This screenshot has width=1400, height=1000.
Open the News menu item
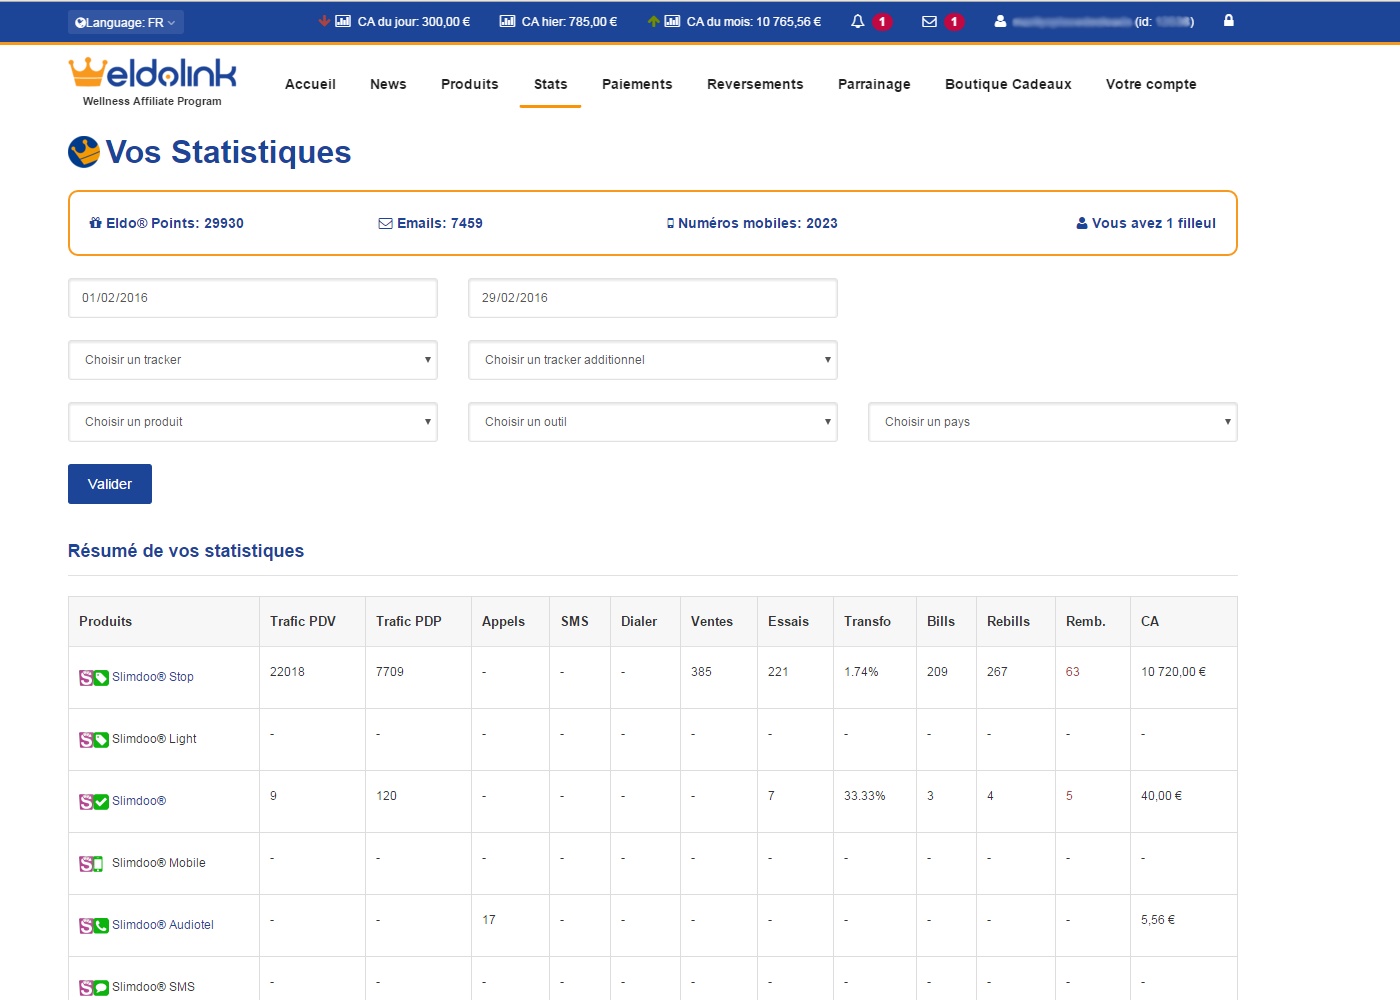[388, 84]
